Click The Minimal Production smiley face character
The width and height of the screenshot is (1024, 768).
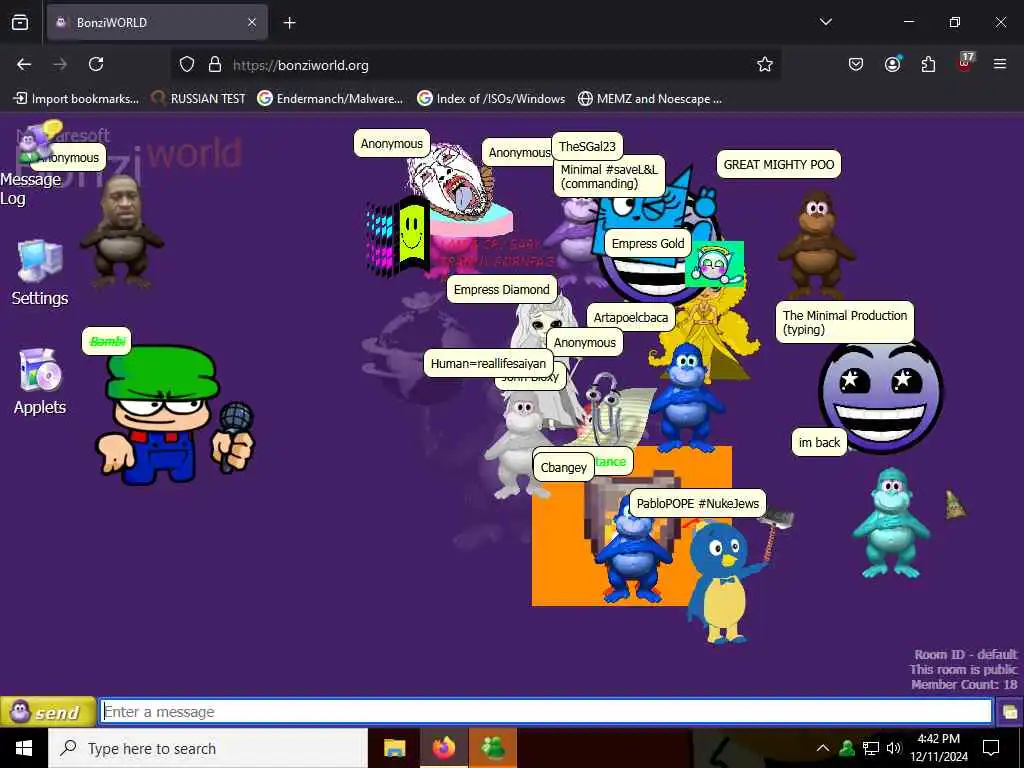click(881, 395)
